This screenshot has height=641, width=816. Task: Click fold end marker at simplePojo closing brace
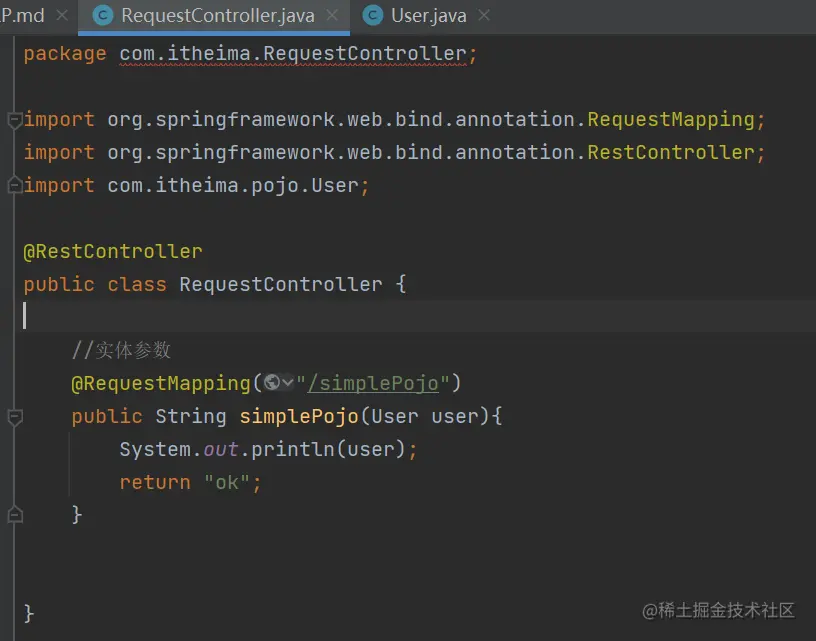(x=15, y=515)
